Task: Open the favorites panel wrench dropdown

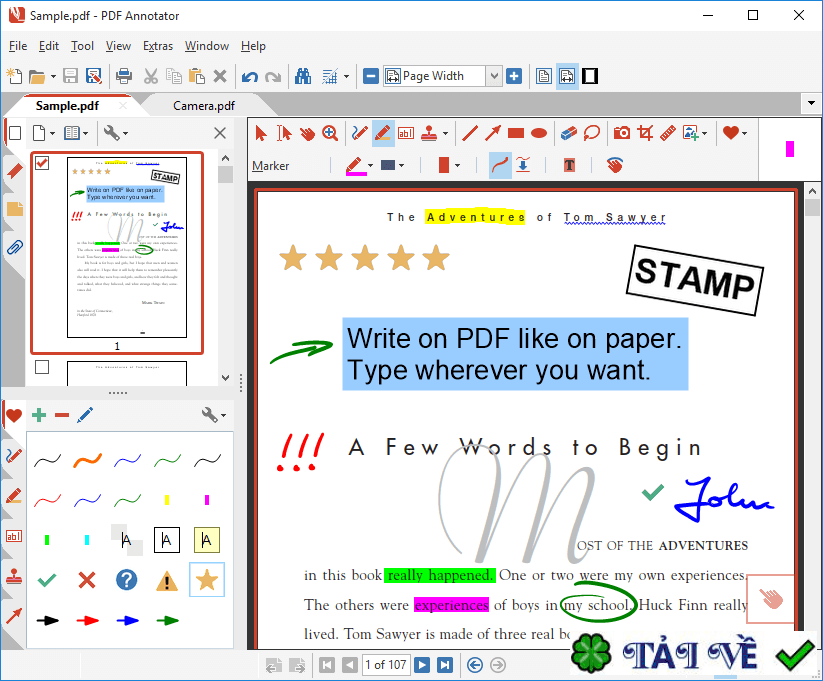Action: tap(214, 415)
